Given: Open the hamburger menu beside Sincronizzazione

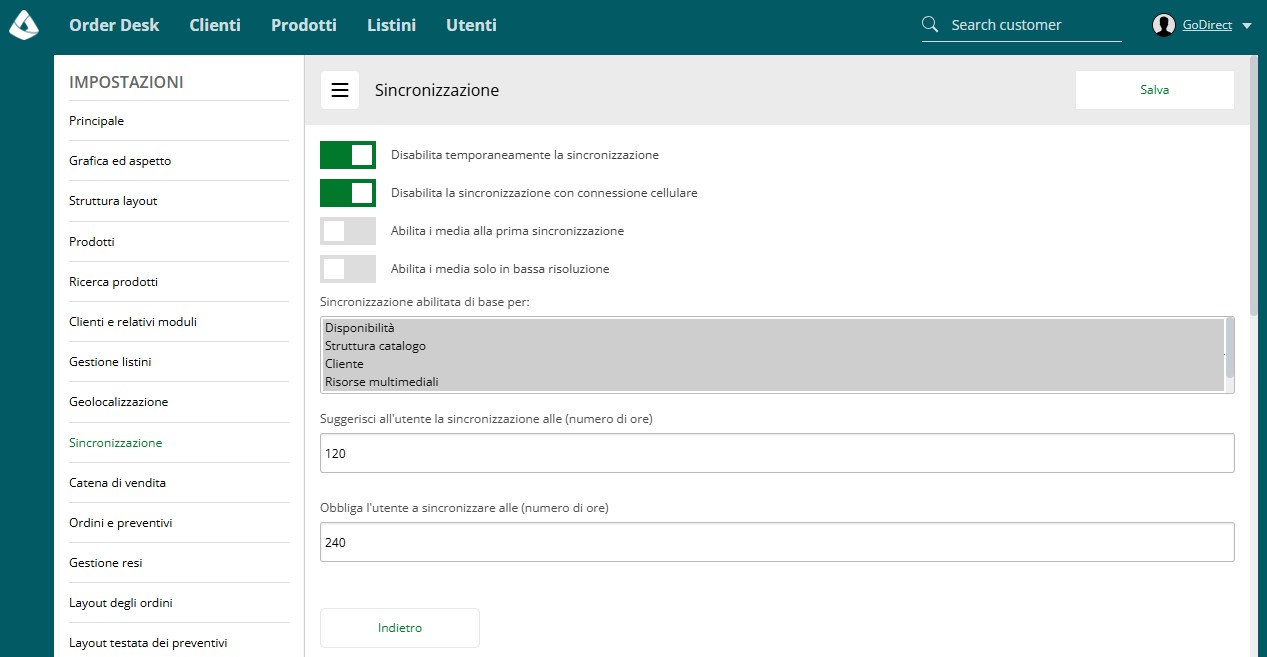Looking at the screenshot, I should pos(340,90).
